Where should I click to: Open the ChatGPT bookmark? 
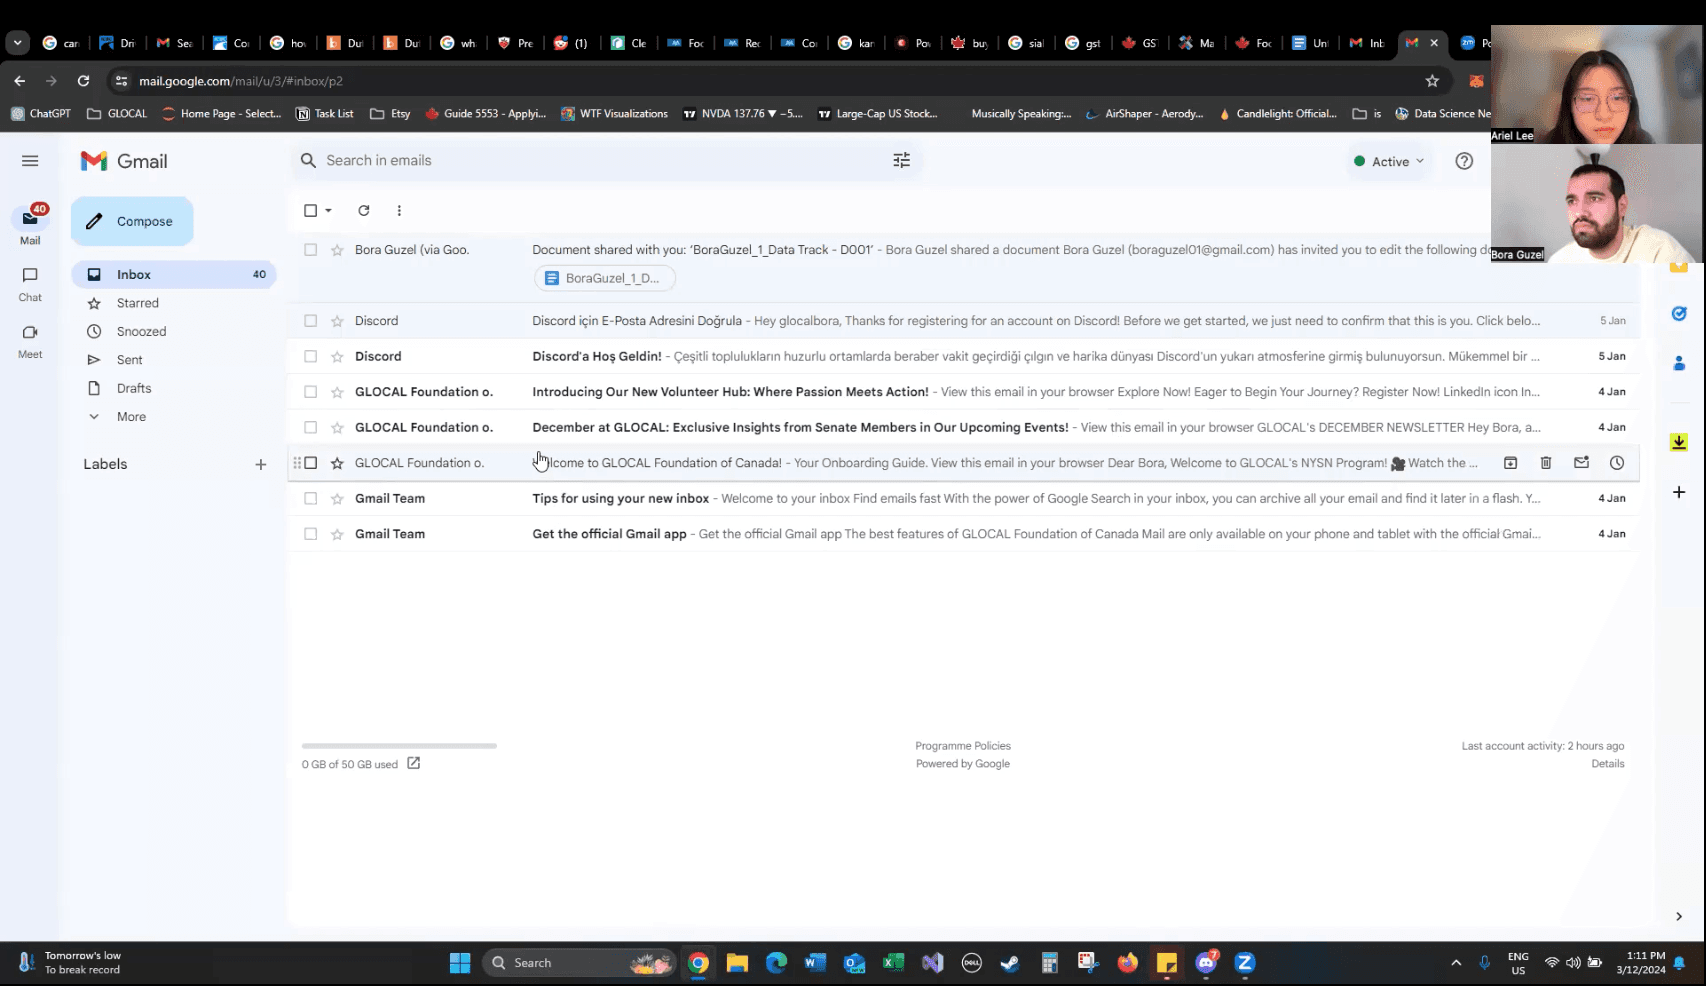coord(41,114)
